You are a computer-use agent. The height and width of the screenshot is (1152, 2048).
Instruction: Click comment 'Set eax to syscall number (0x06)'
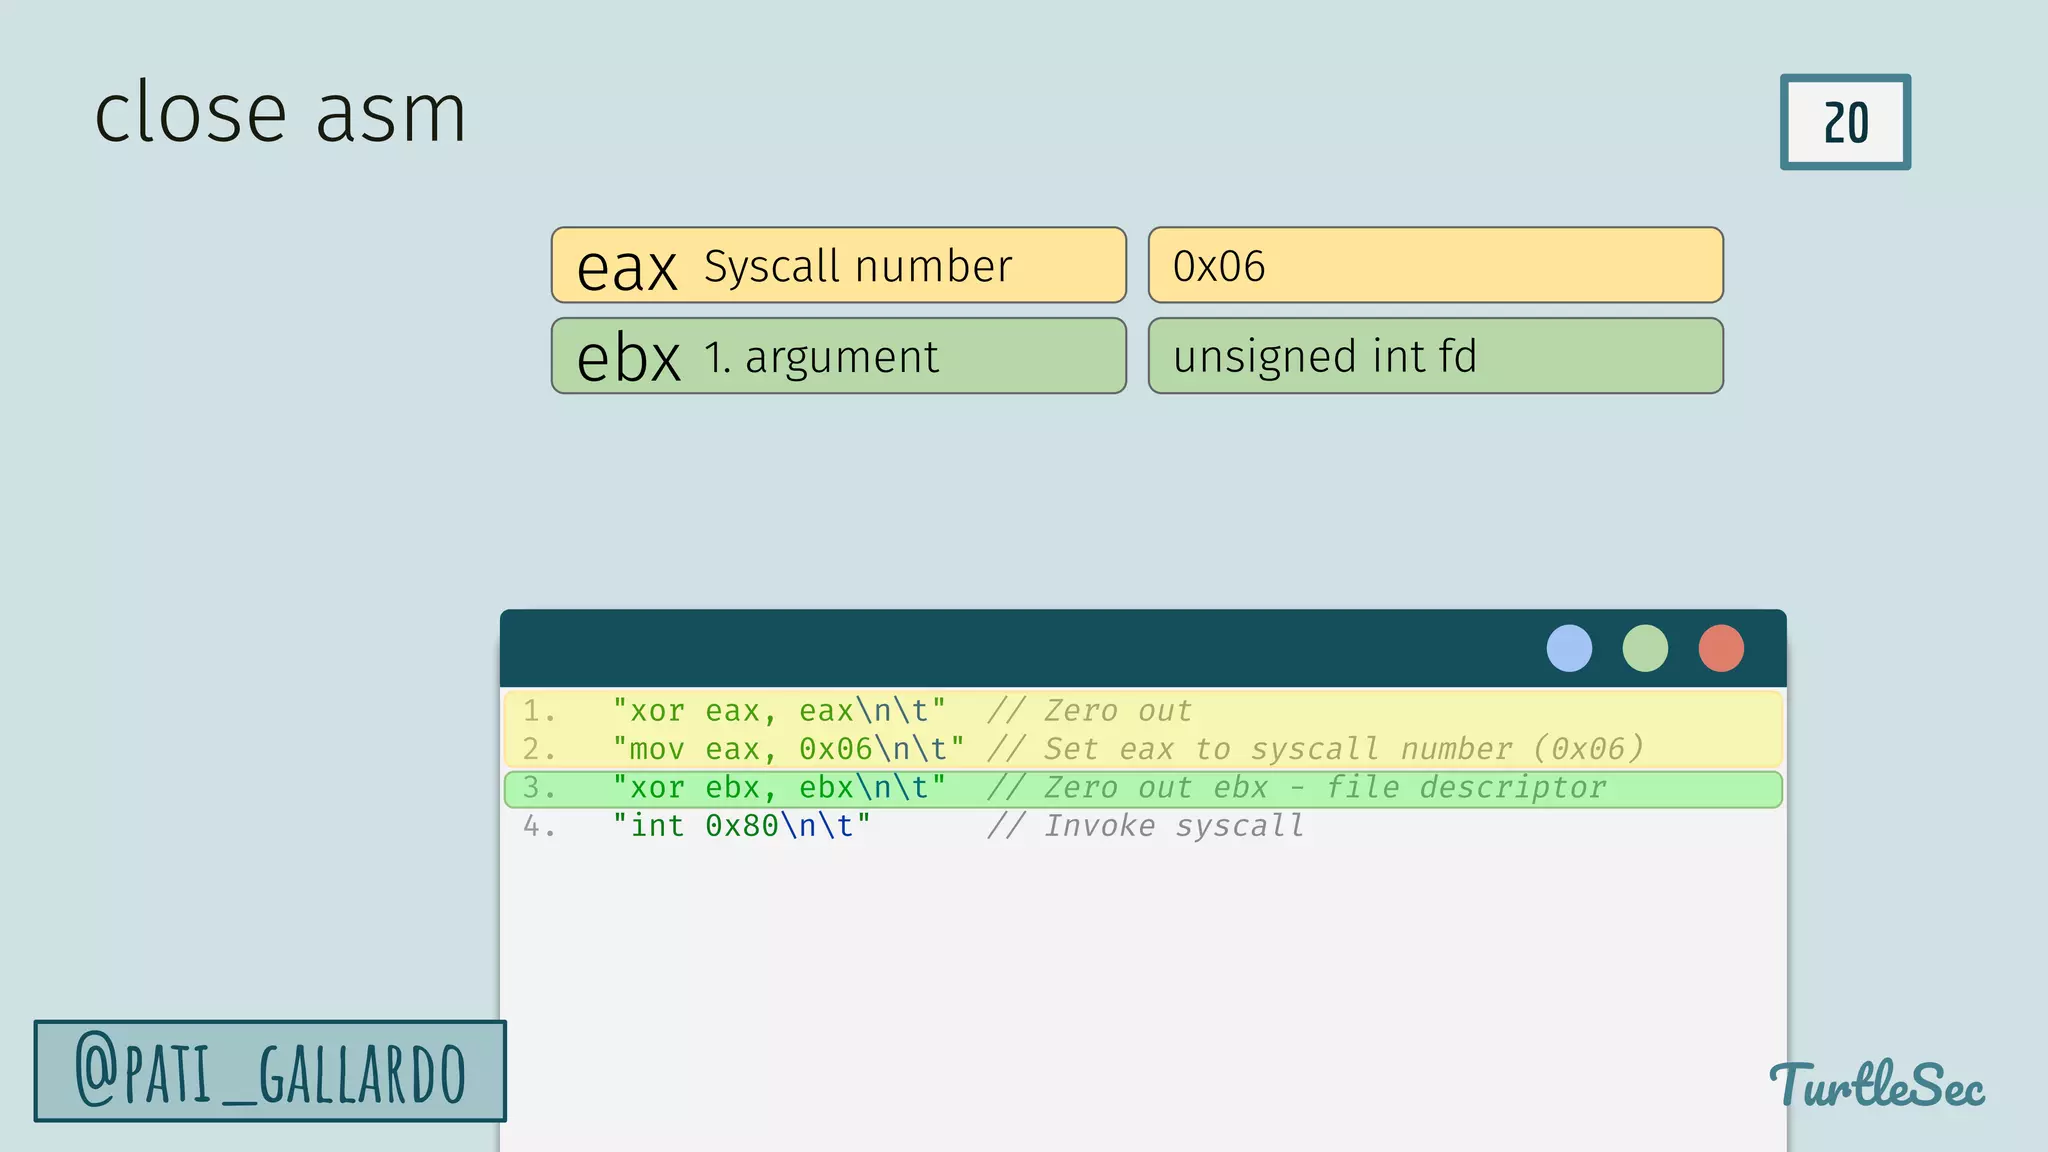coord(1315,749)
